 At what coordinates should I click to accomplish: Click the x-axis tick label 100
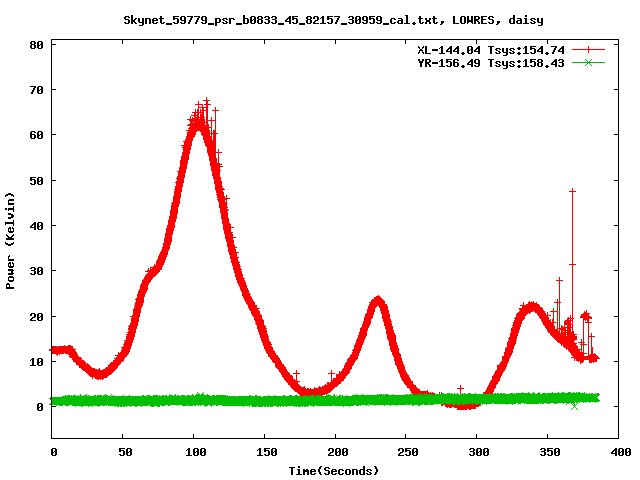pyautogui.click(x=196, y=452)
